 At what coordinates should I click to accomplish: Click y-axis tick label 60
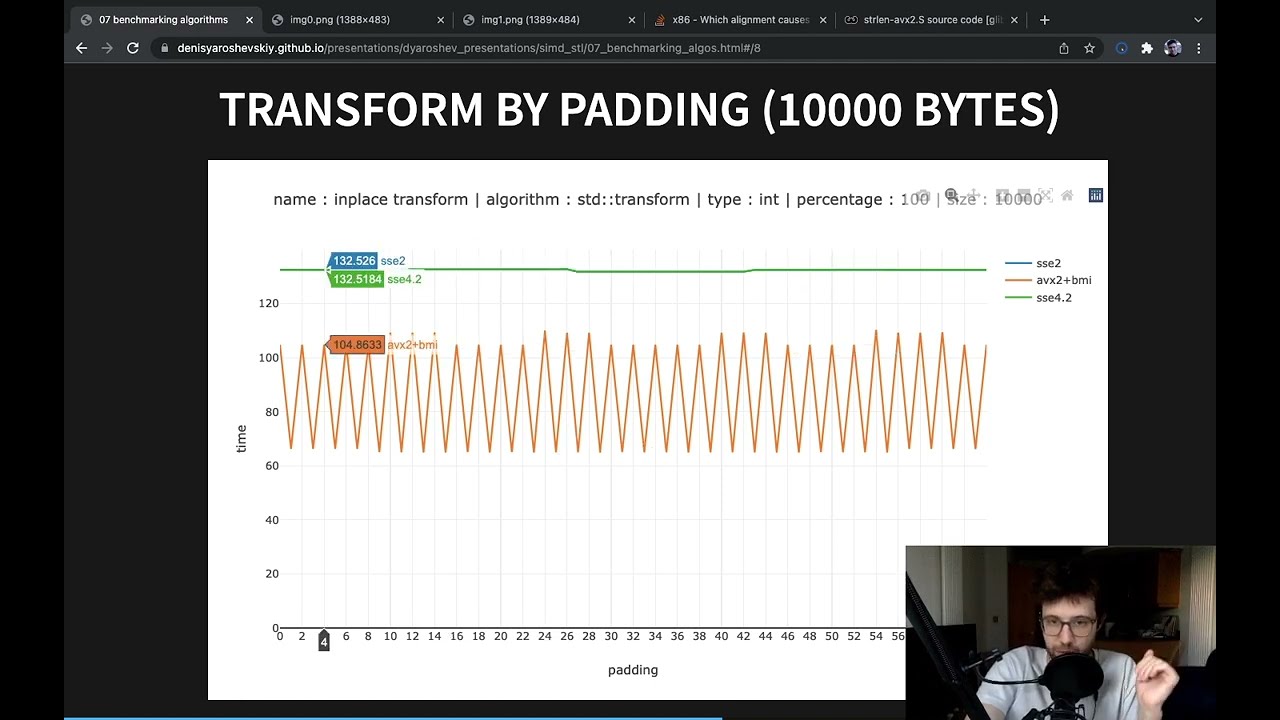coord(272,466)
